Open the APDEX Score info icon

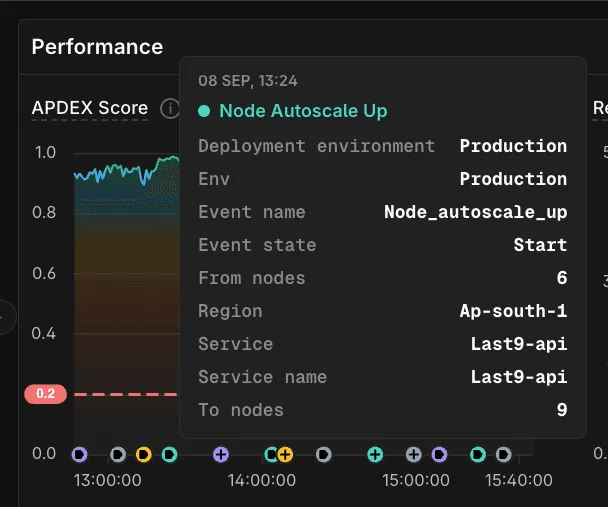[x=169, y=108]
